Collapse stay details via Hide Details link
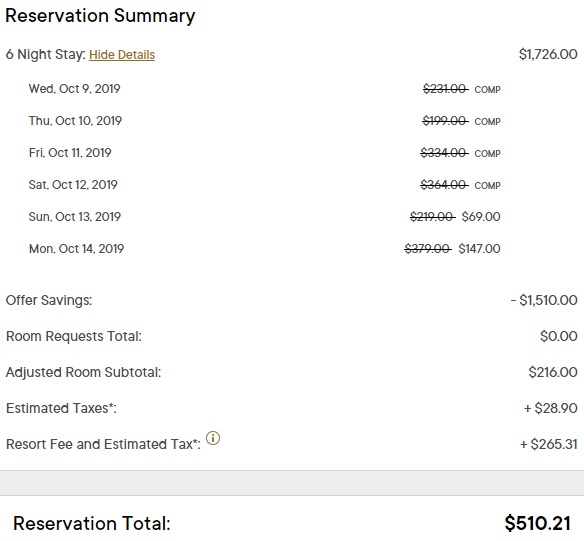 (x=122, y=55)
